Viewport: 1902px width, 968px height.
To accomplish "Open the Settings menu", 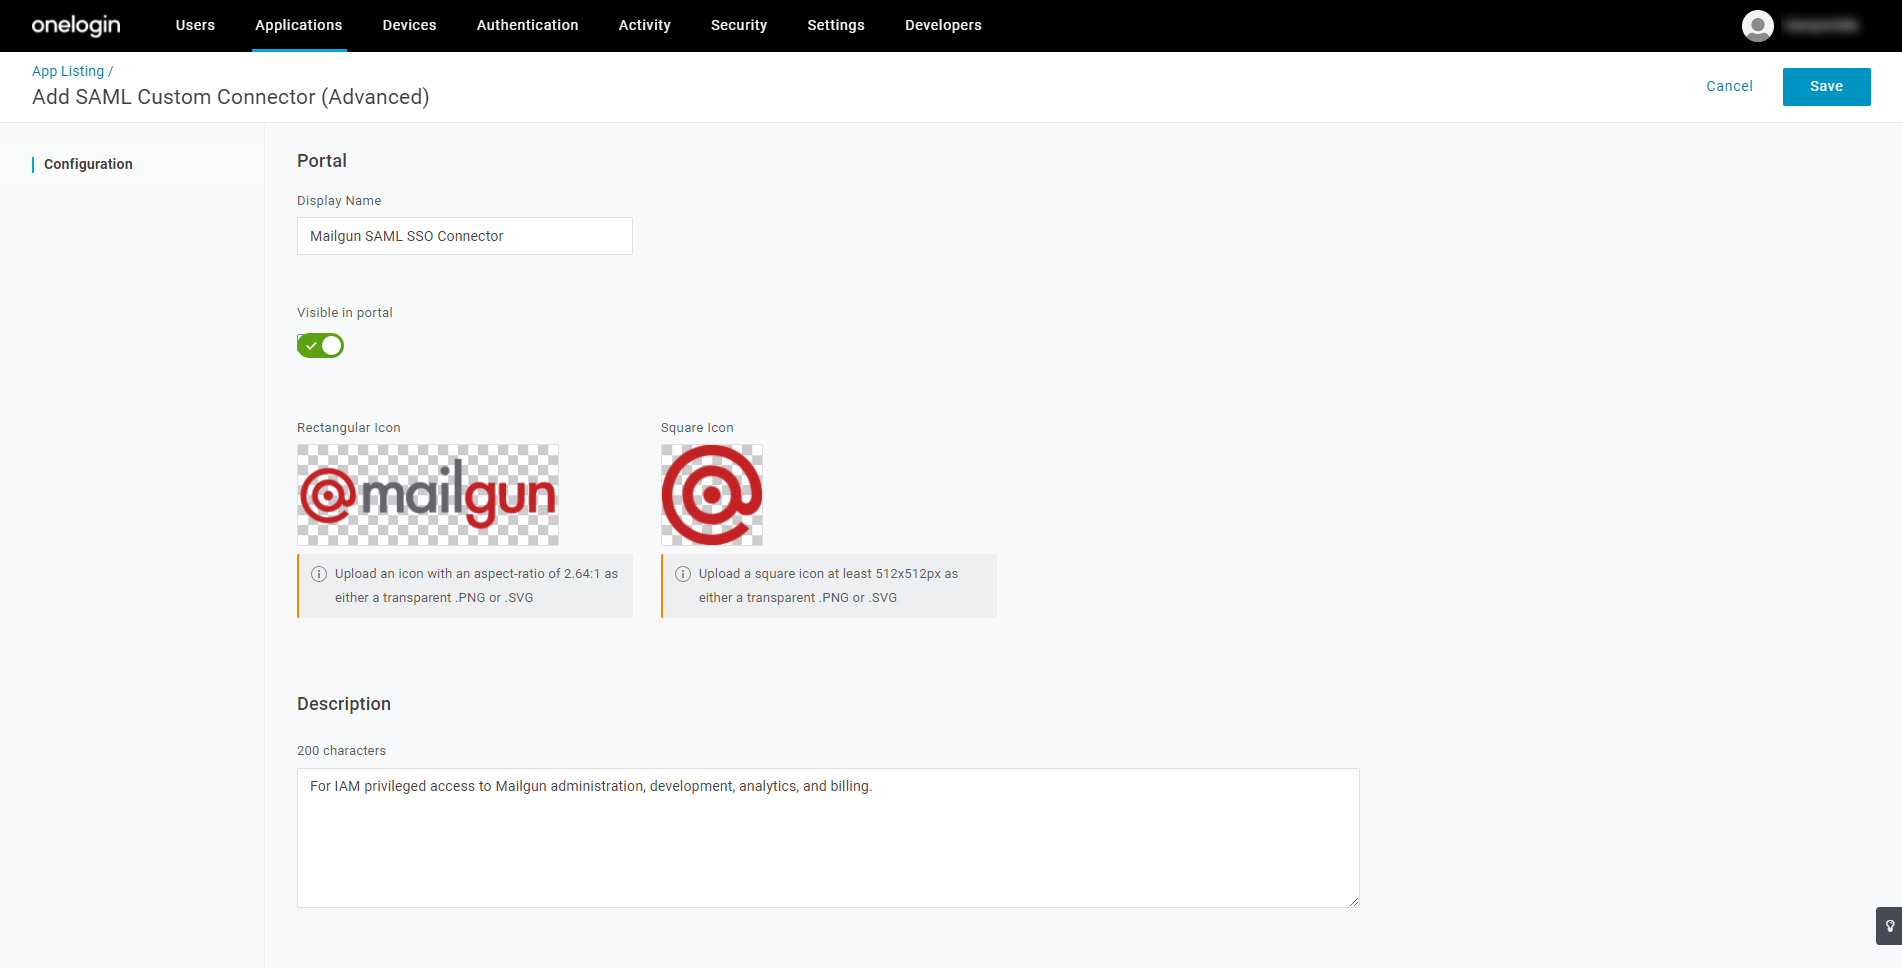I will [836, 25].
